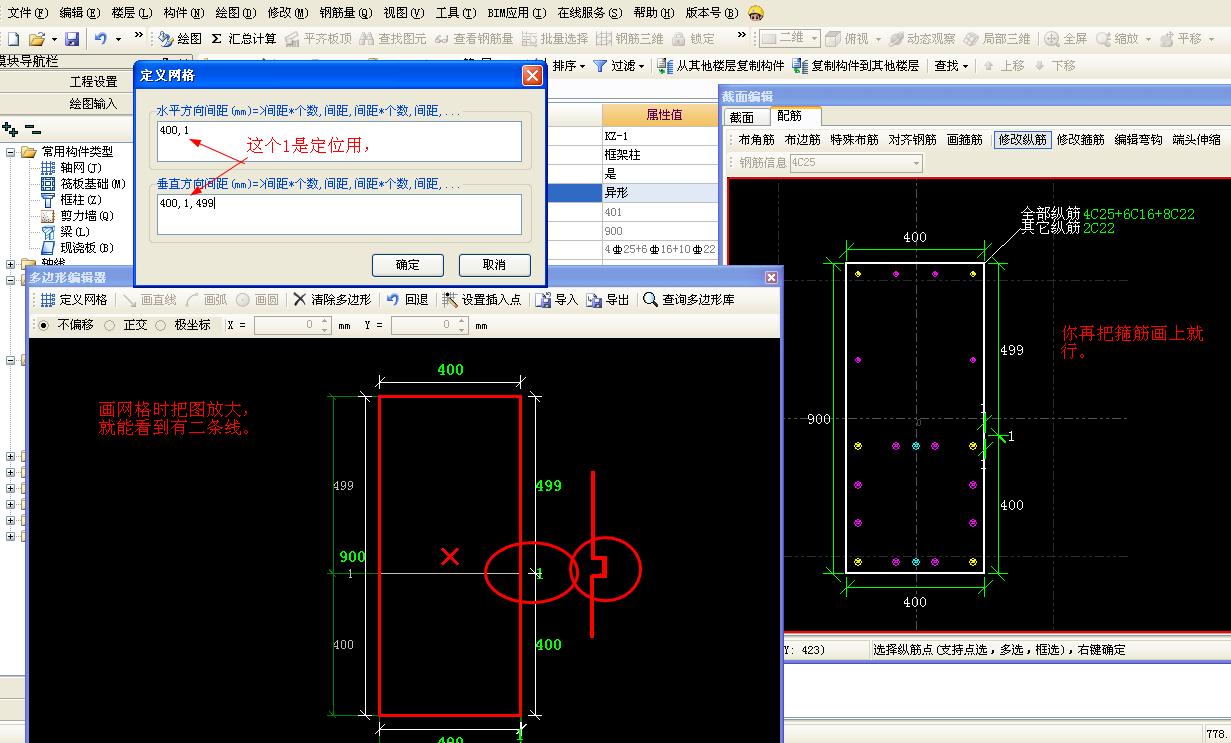Click the collapse-all minus icon in navigation panel

point(33,129)
